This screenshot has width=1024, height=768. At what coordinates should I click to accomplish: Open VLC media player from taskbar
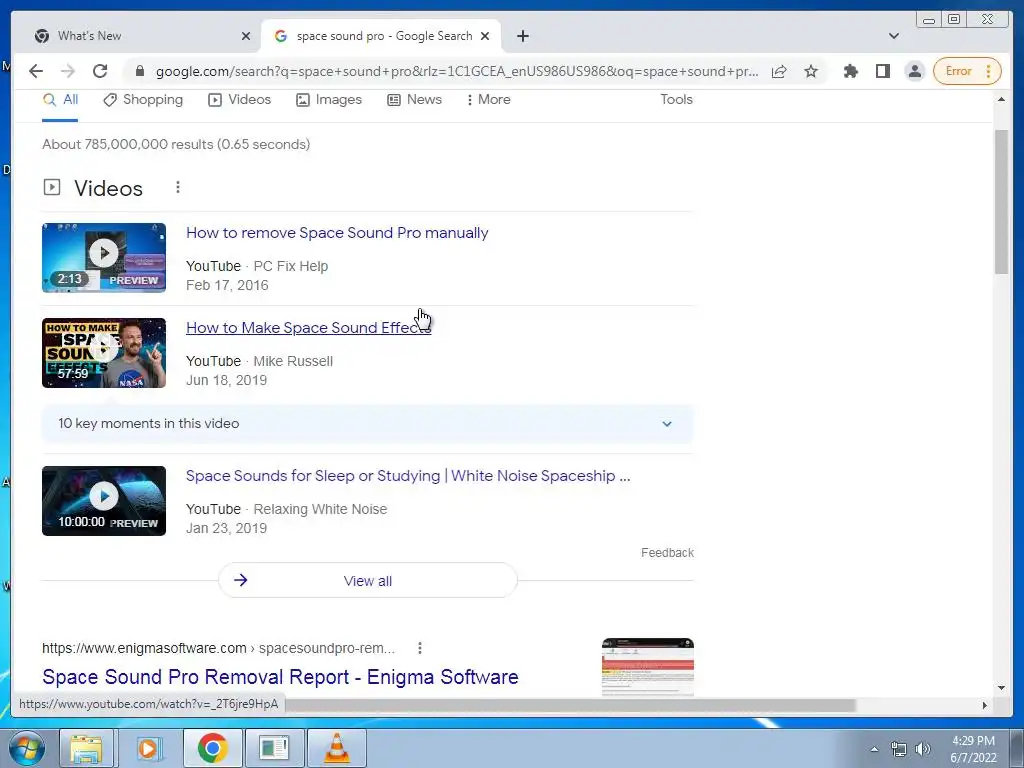337,748
